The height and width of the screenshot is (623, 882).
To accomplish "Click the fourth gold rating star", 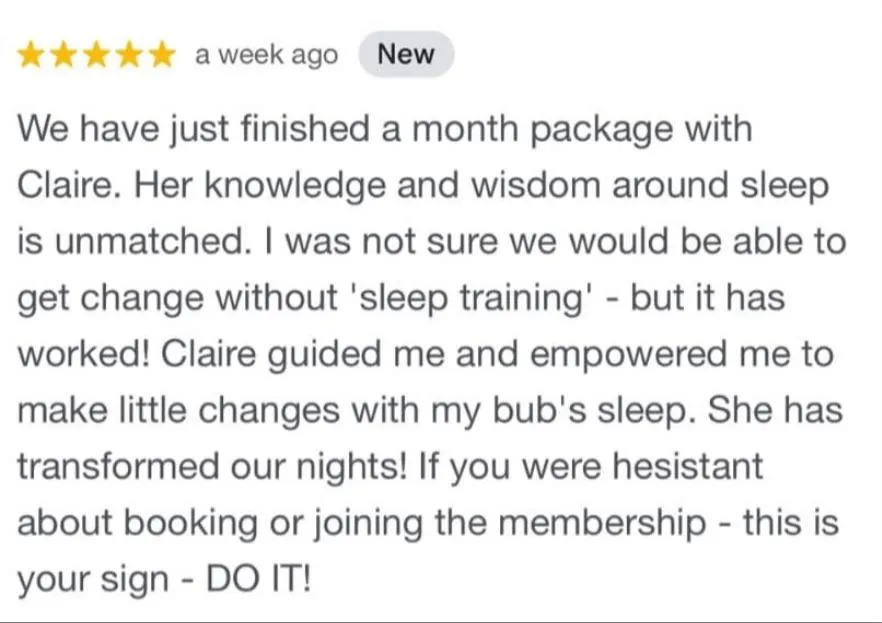I will pos(129,56).
